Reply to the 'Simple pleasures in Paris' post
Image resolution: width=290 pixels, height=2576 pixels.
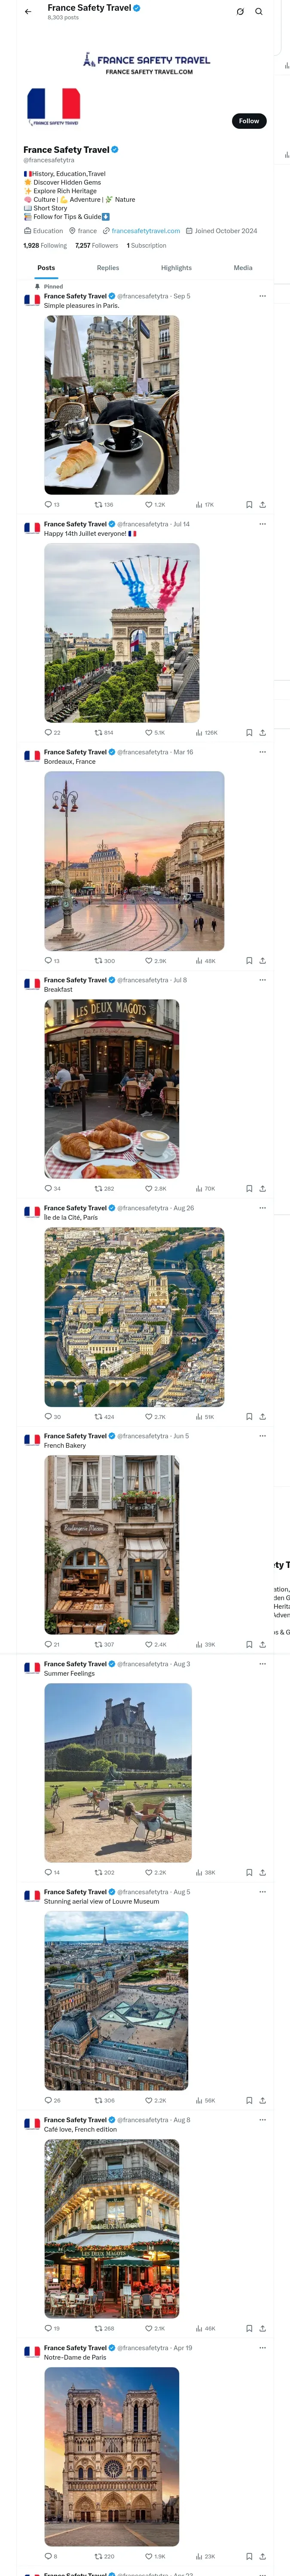(x=48, y=505)
